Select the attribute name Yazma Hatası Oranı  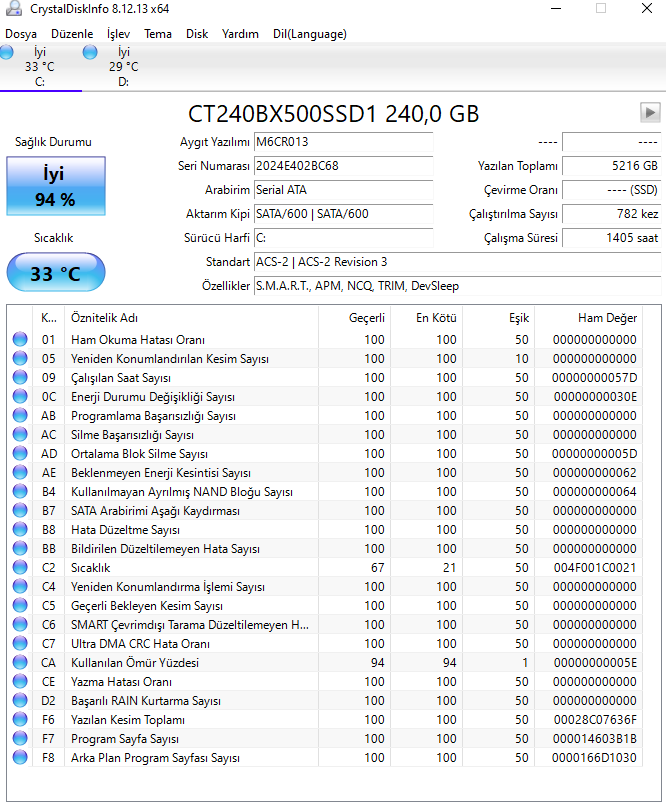click(x=121, y=682)
